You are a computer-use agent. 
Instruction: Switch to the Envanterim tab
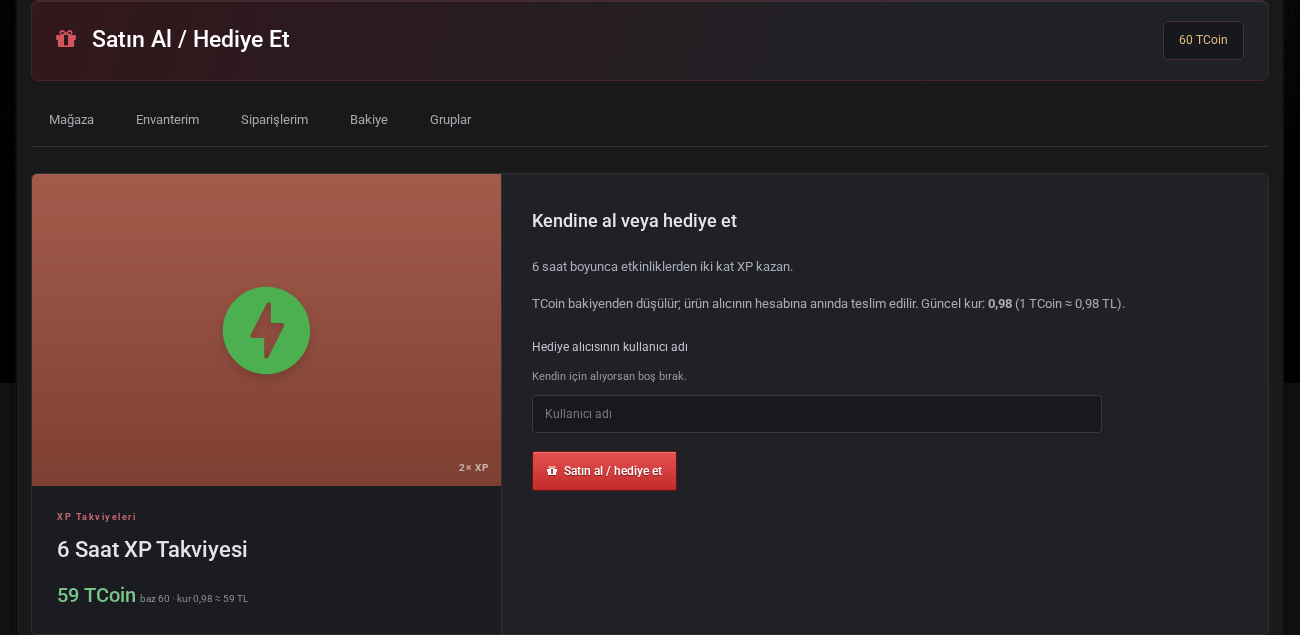pos(168,120)
